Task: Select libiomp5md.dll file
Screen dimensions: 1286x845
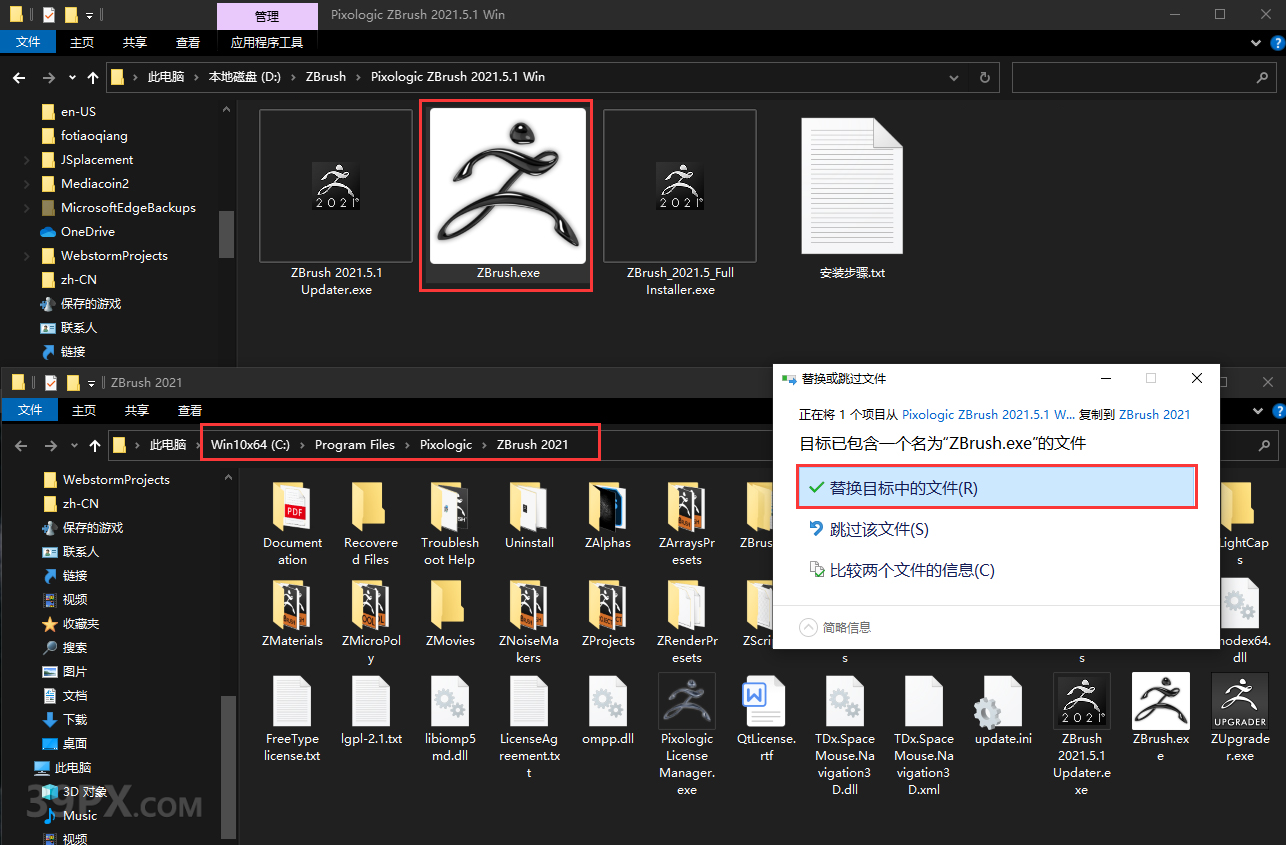Action: (x=450, y=719)
